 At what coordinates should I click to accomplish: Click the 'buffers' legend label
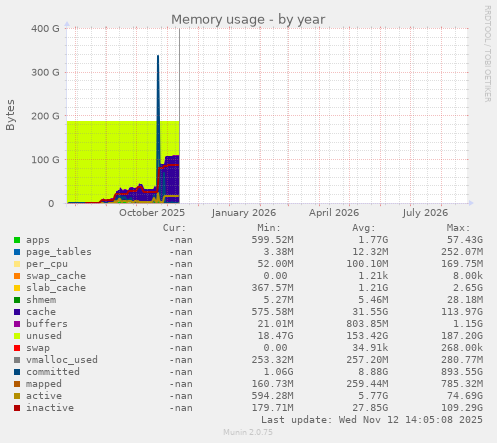47,324
